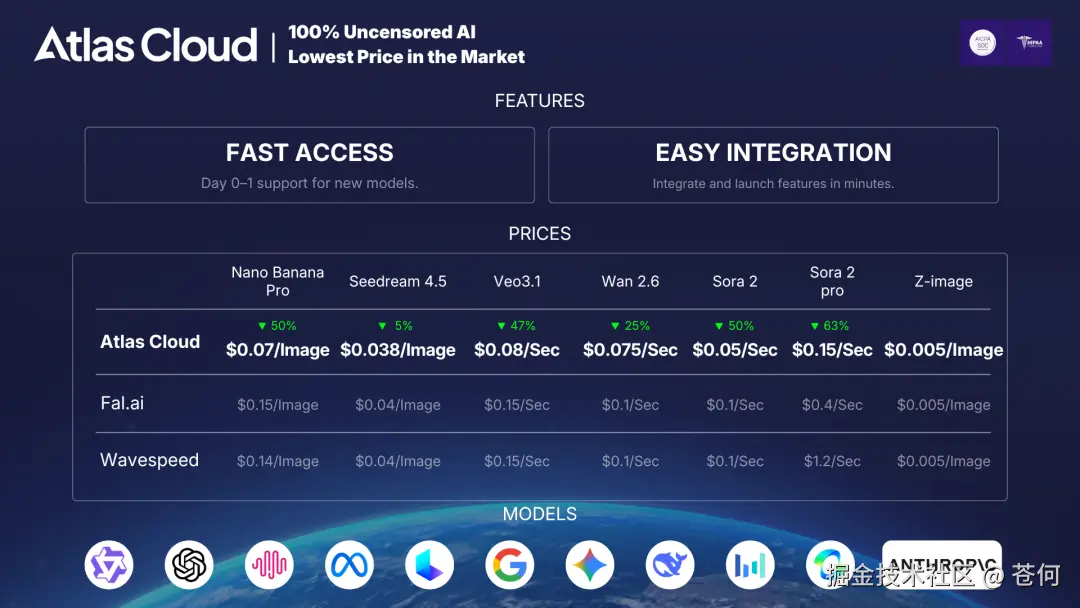This screenshot has width=1080, height=608.
Task: Click the Seedream 4.5 column header
Action: pyautogui.click(x=398, y=281)
